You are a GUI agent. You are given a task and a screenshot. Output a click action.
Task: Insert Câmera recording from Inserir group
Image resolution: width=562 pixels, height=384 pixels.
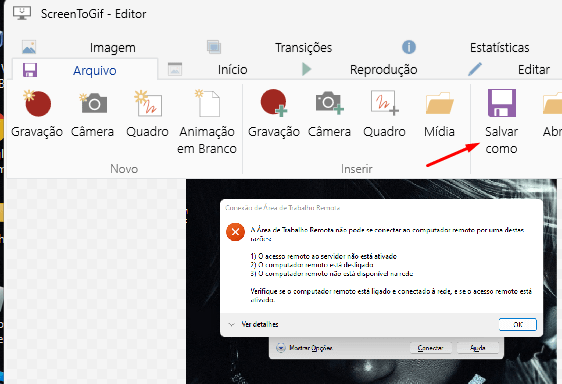(329, 115)
